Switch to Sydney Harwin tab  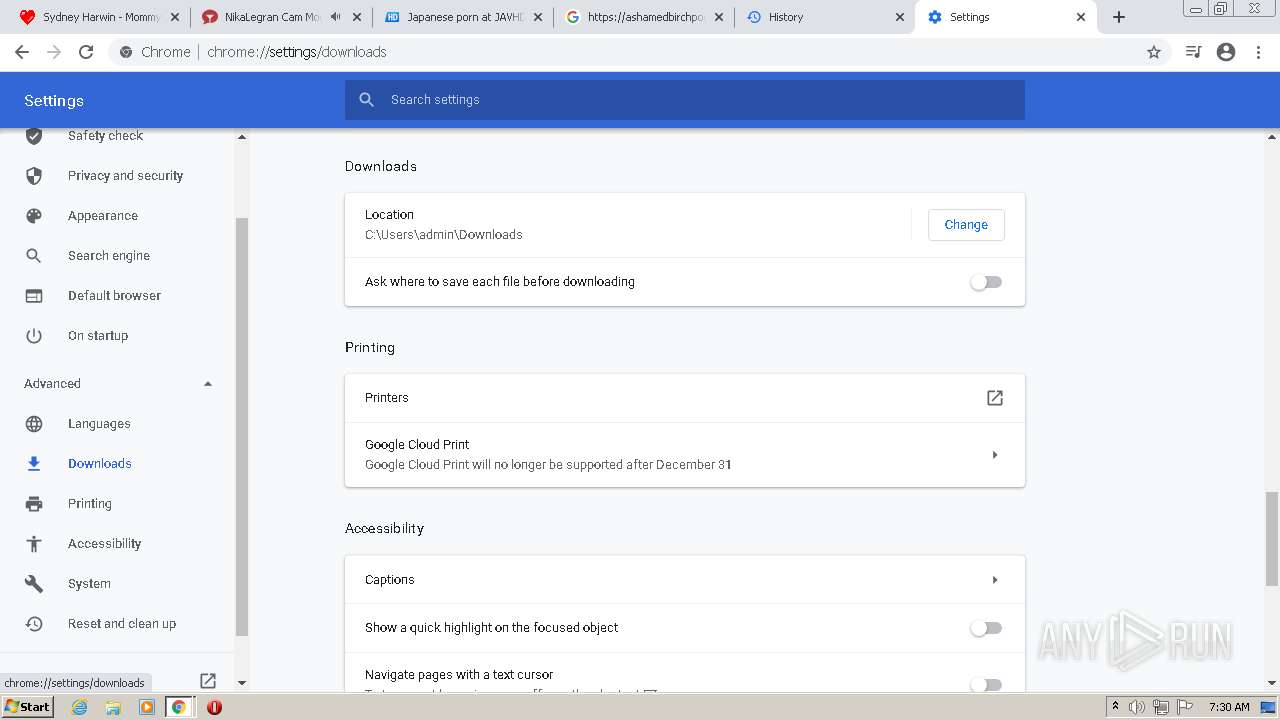coord(98,17)
